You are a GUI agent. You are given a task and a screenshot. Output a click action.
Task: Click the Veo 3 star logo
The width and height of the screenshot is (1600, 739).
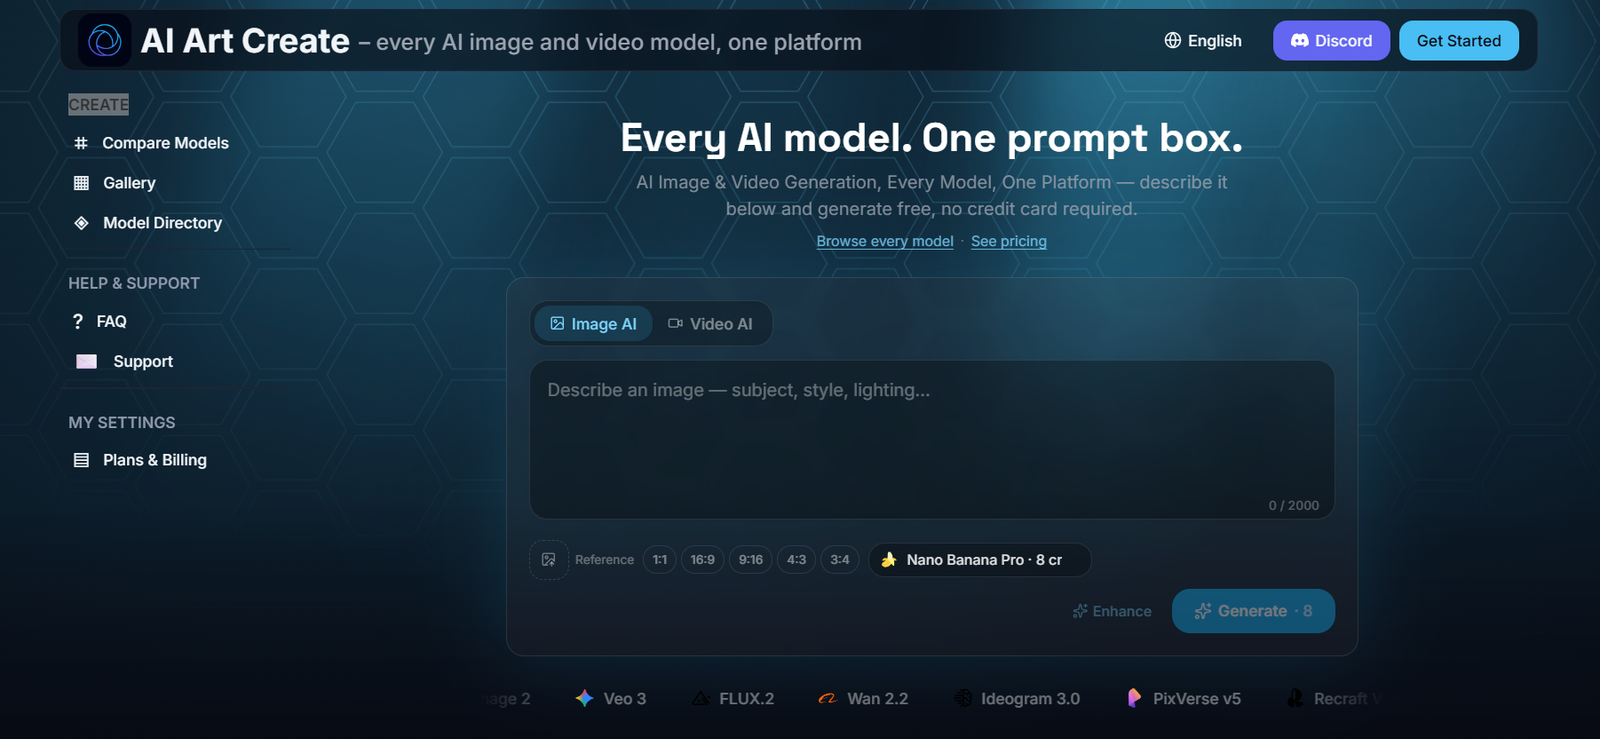coord(585,698)
